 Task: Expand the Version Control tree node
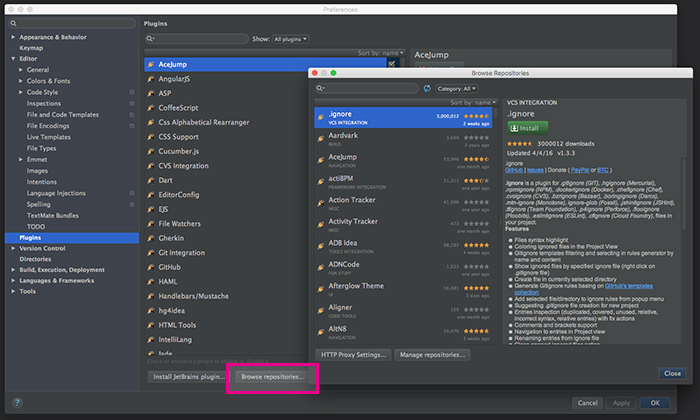tap(13, 248)
